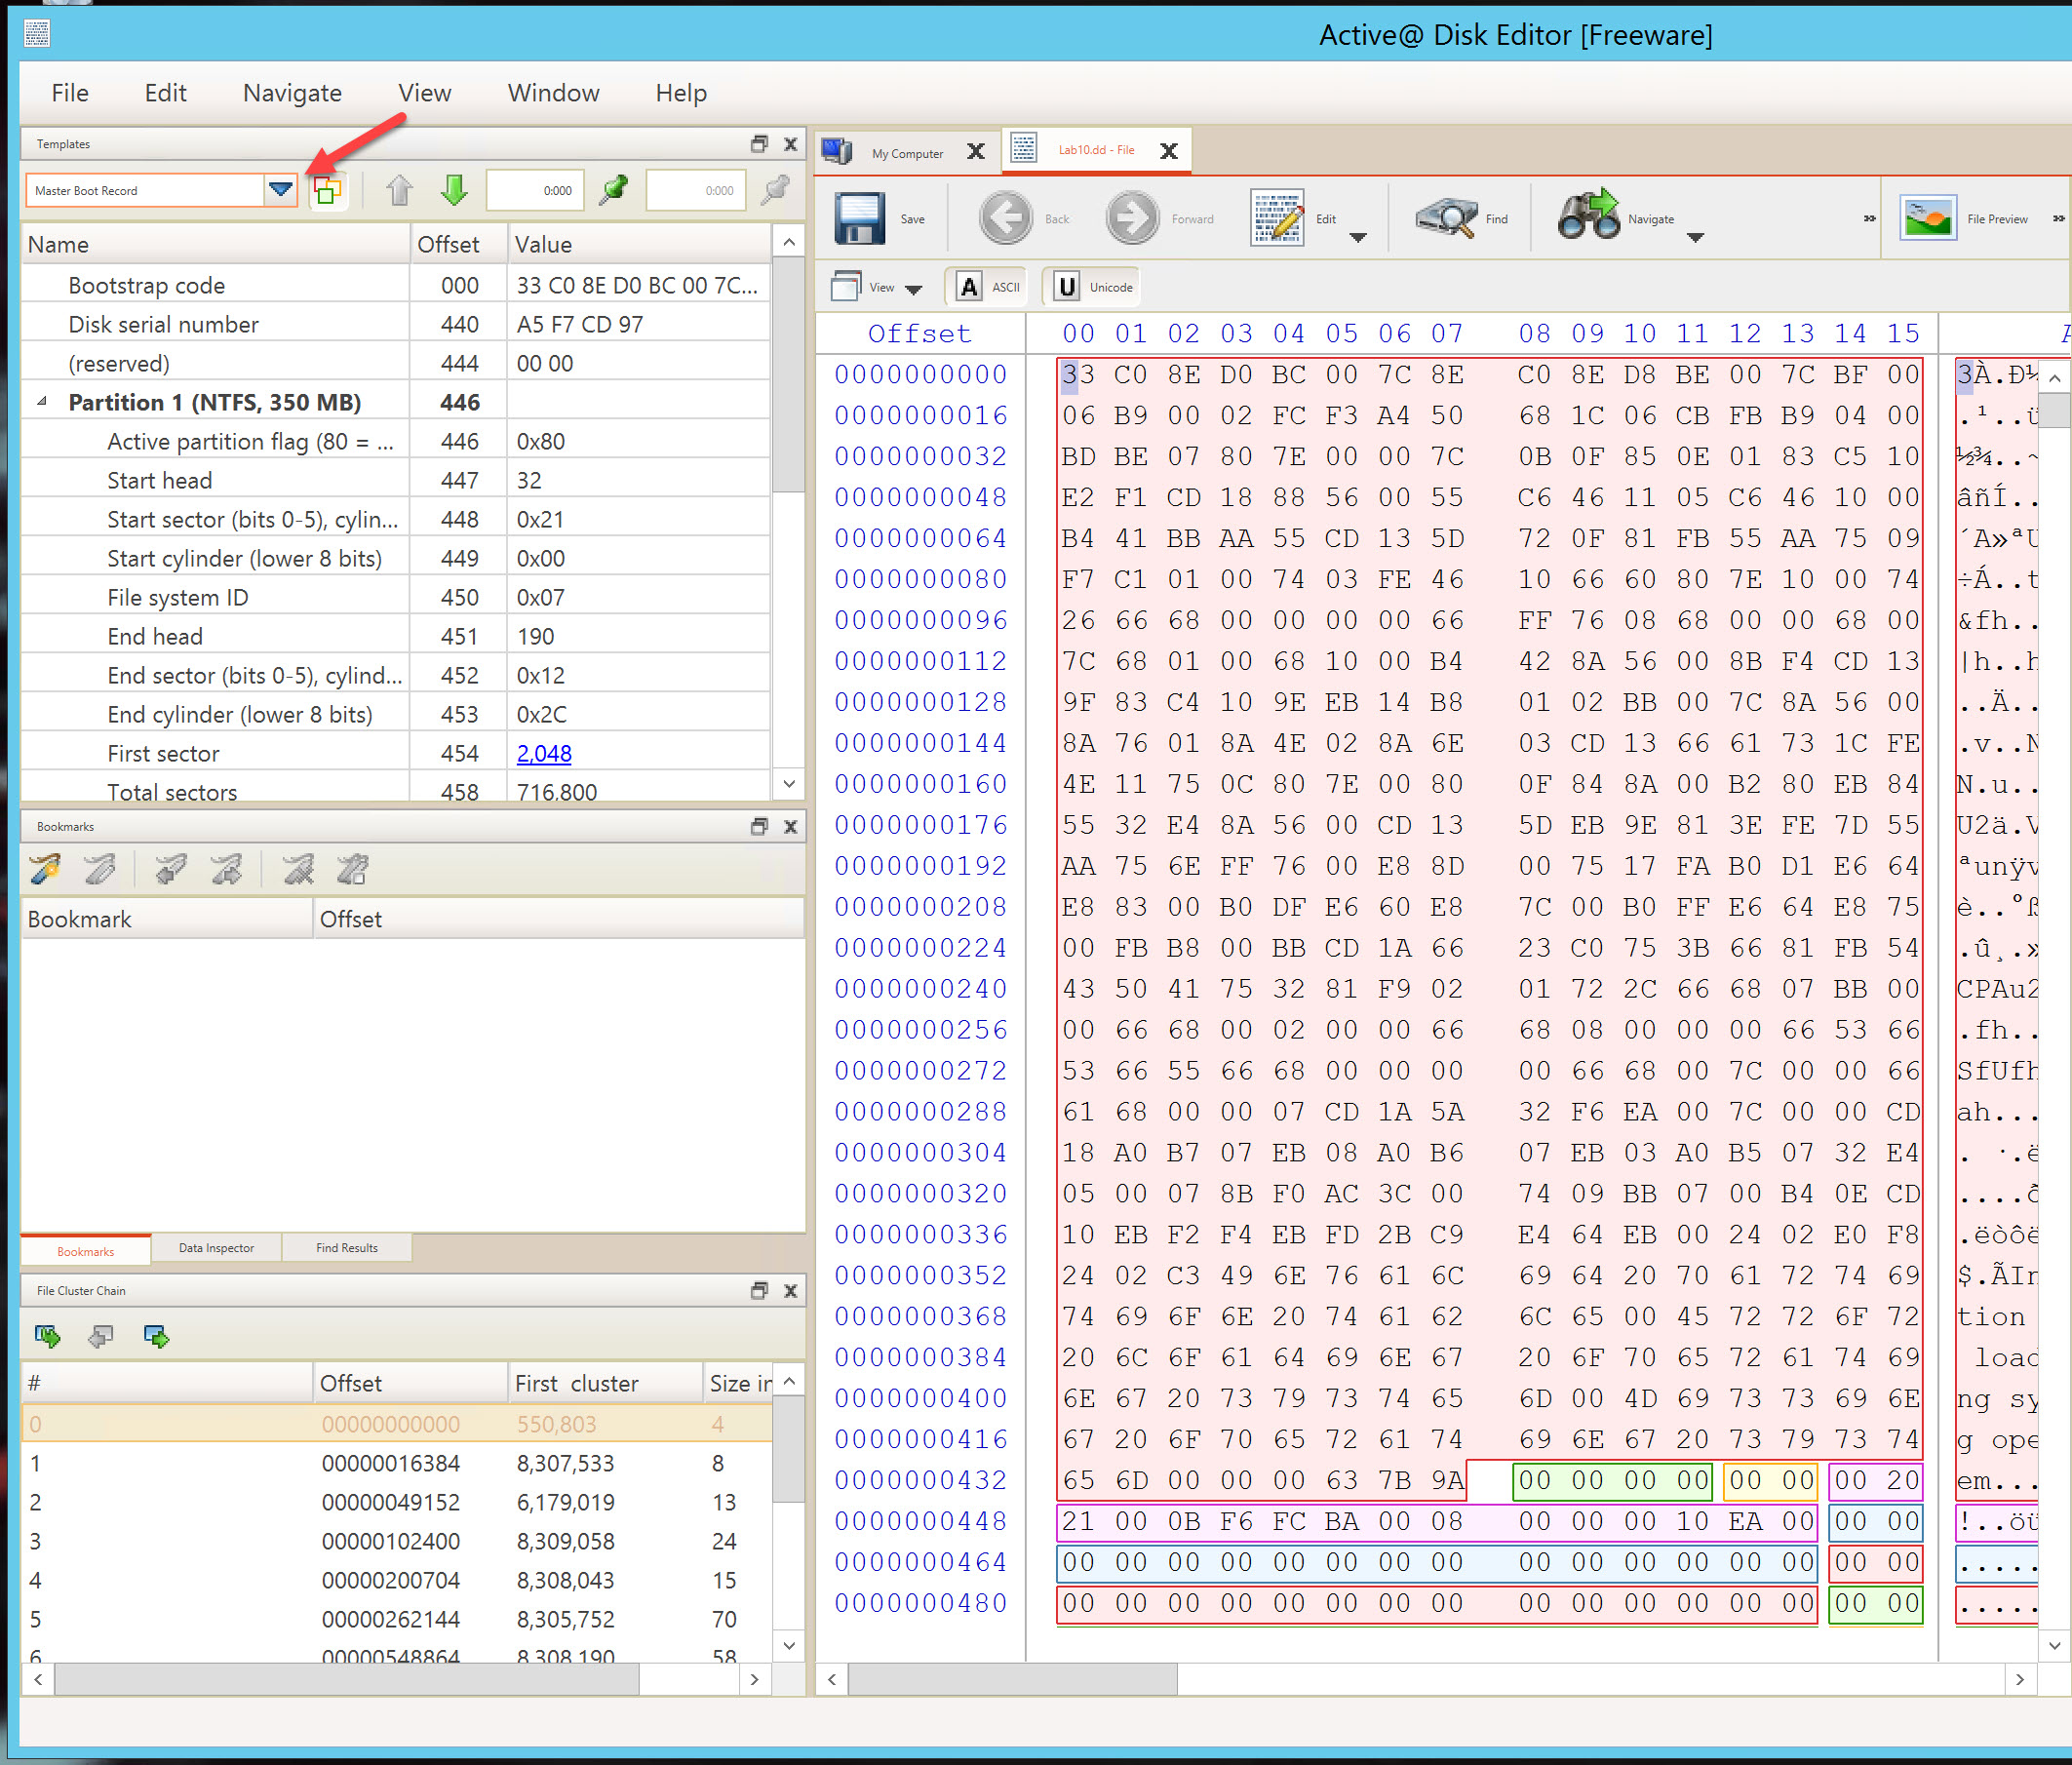2072x1765 pixels.
Task: Click the green down arrow in Templates
Action: tap(455, 190)
